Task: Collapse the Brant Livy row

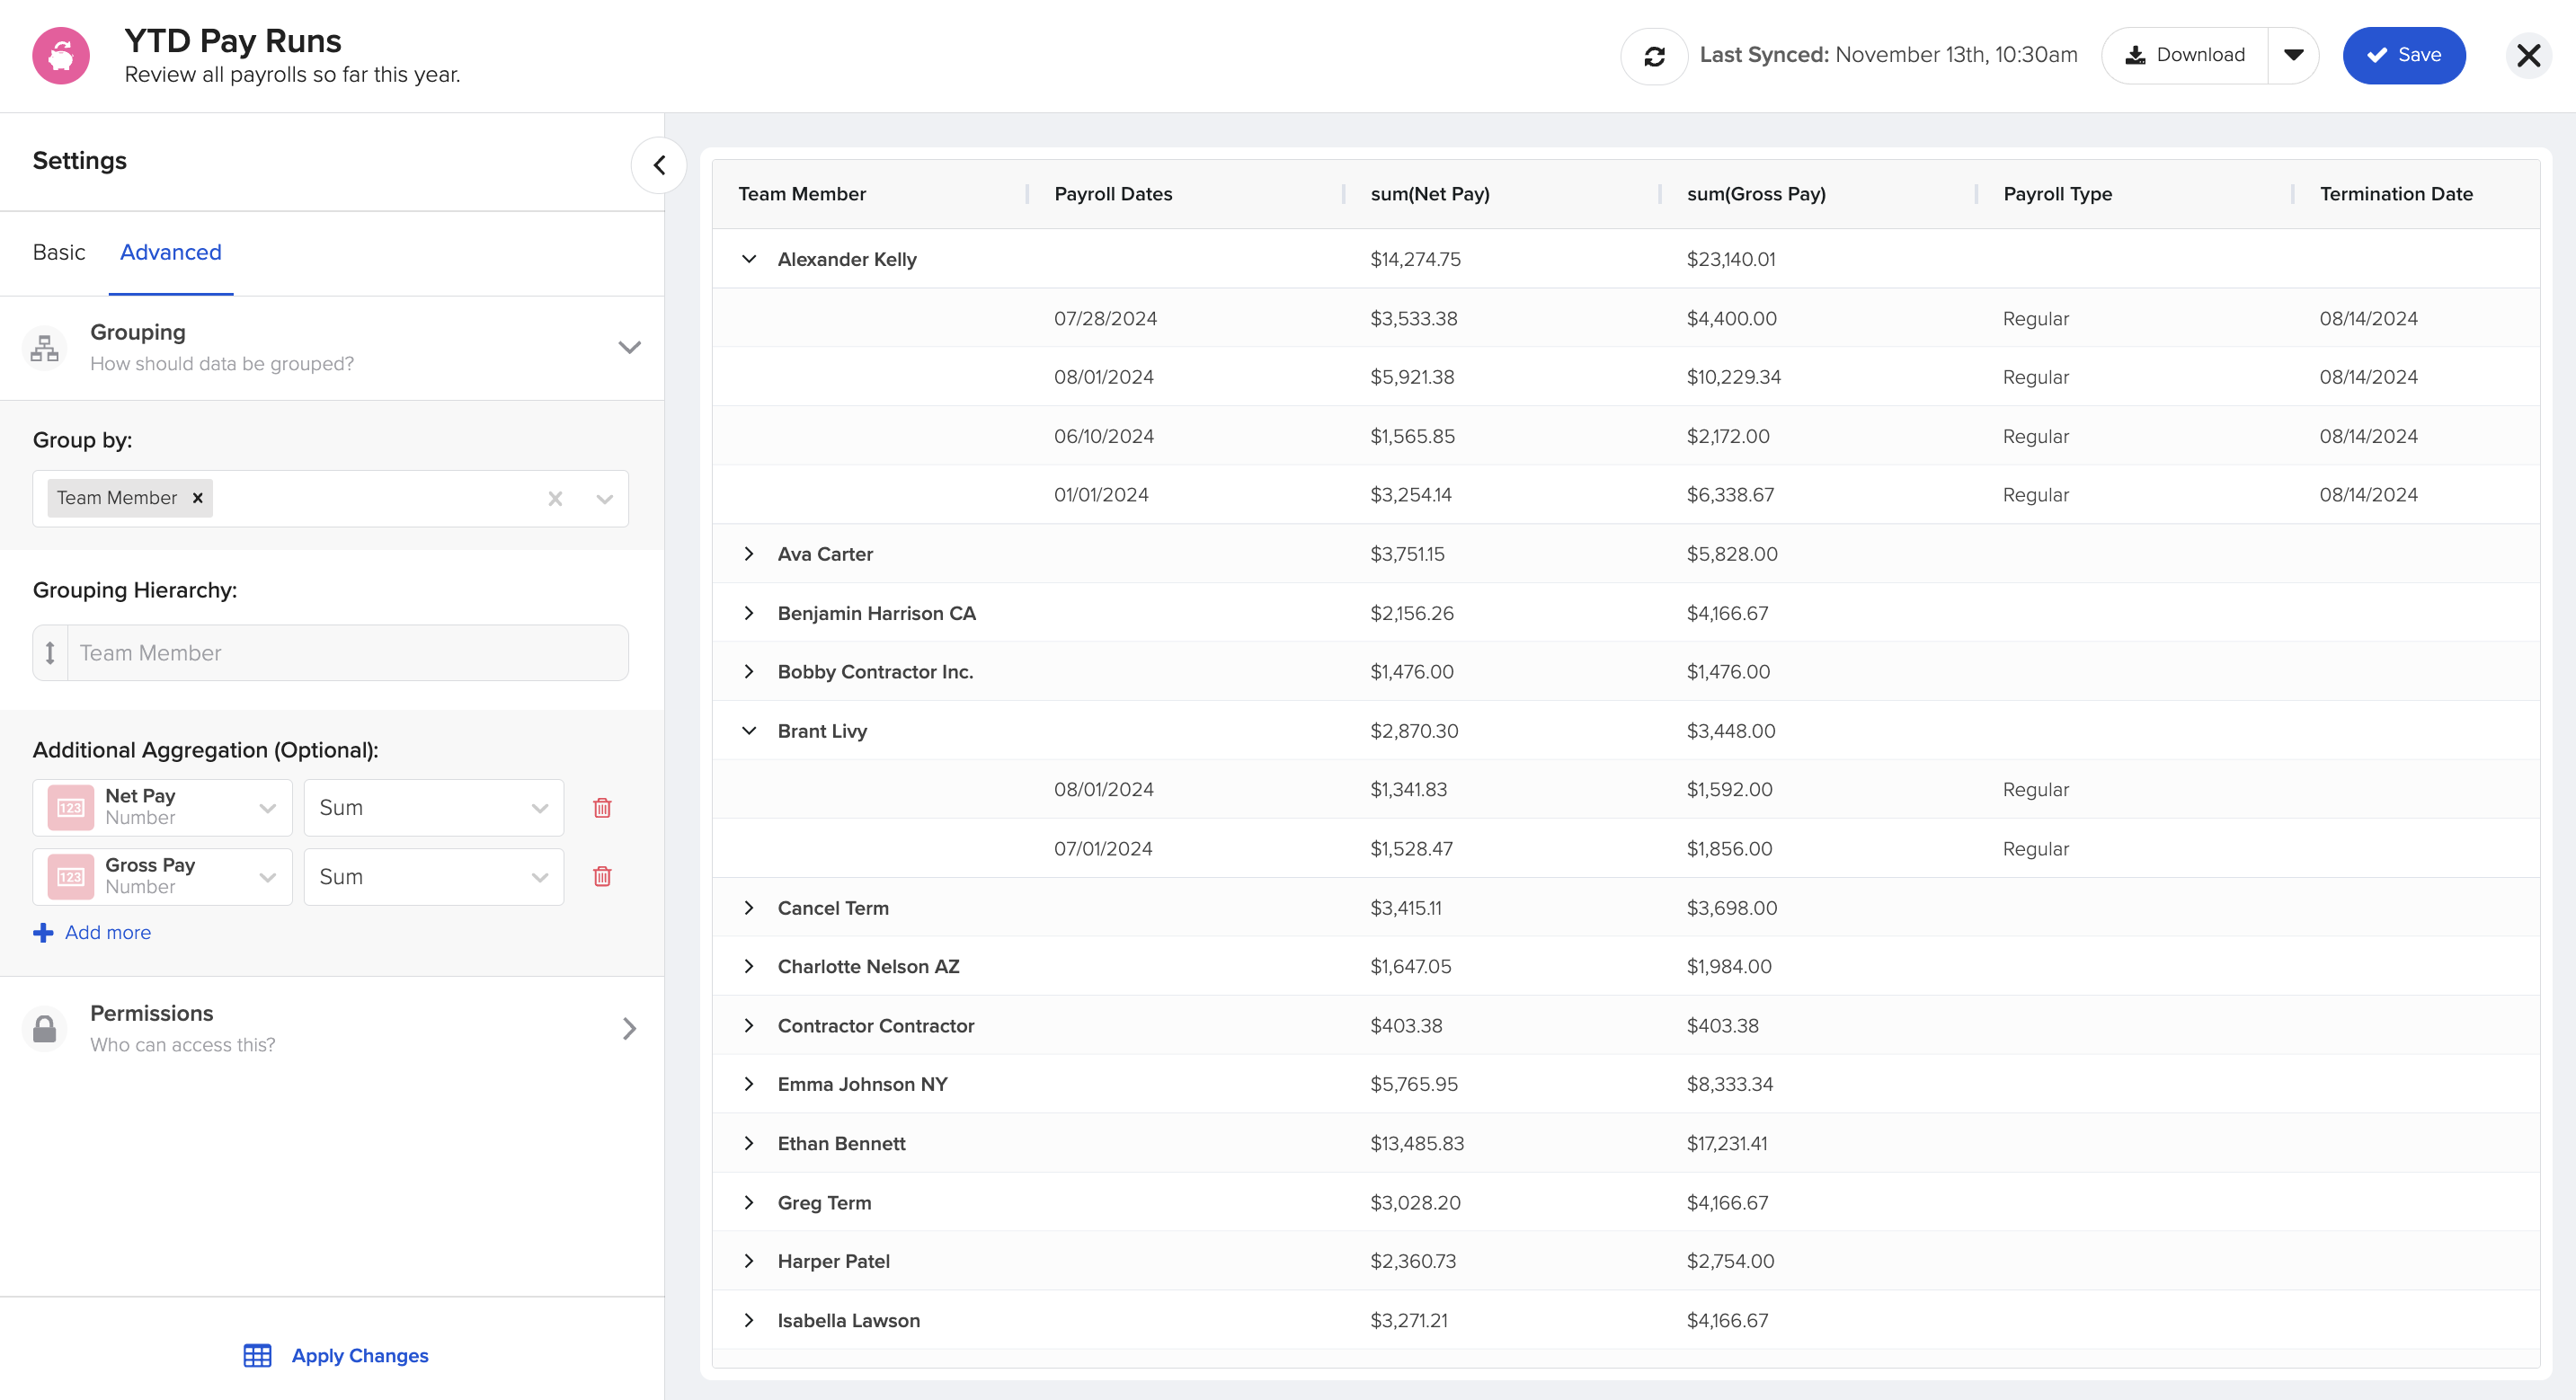Action: tap(749, 731)
